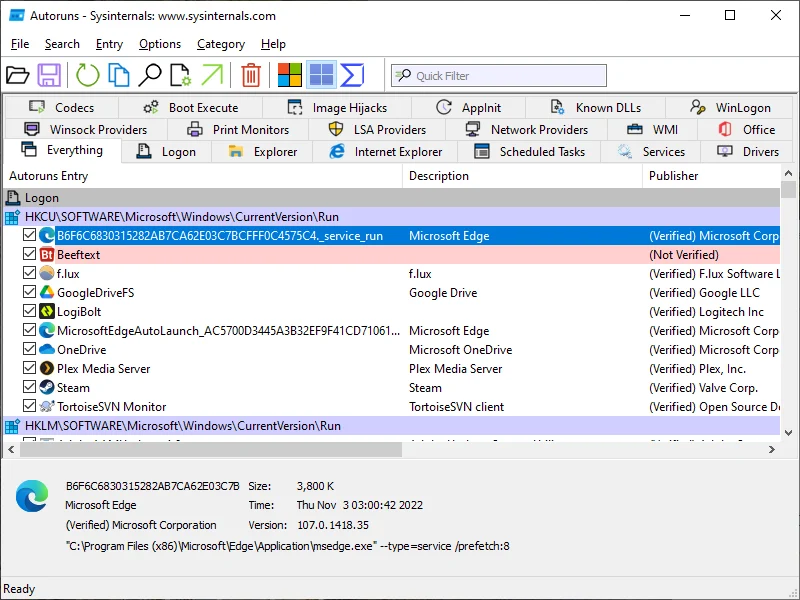Screen dimensions: 800x600
Task: Expand the HKLM CurrentVersion Run section
Action: click(11, 425)
